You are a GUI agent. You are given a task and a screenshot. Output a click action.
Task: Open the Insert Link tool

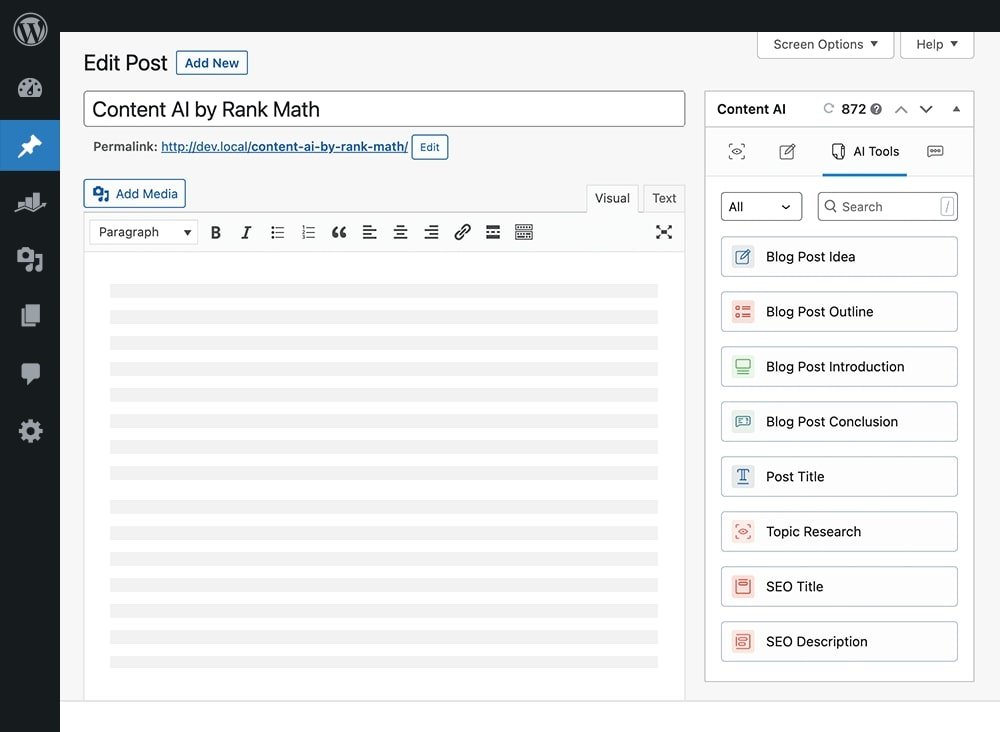pyautogui.click(x=462, y=232)
